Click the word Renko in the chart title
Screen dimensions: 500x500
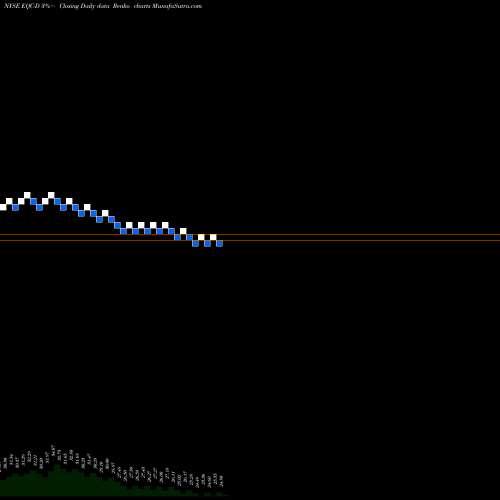click(121, 6)
